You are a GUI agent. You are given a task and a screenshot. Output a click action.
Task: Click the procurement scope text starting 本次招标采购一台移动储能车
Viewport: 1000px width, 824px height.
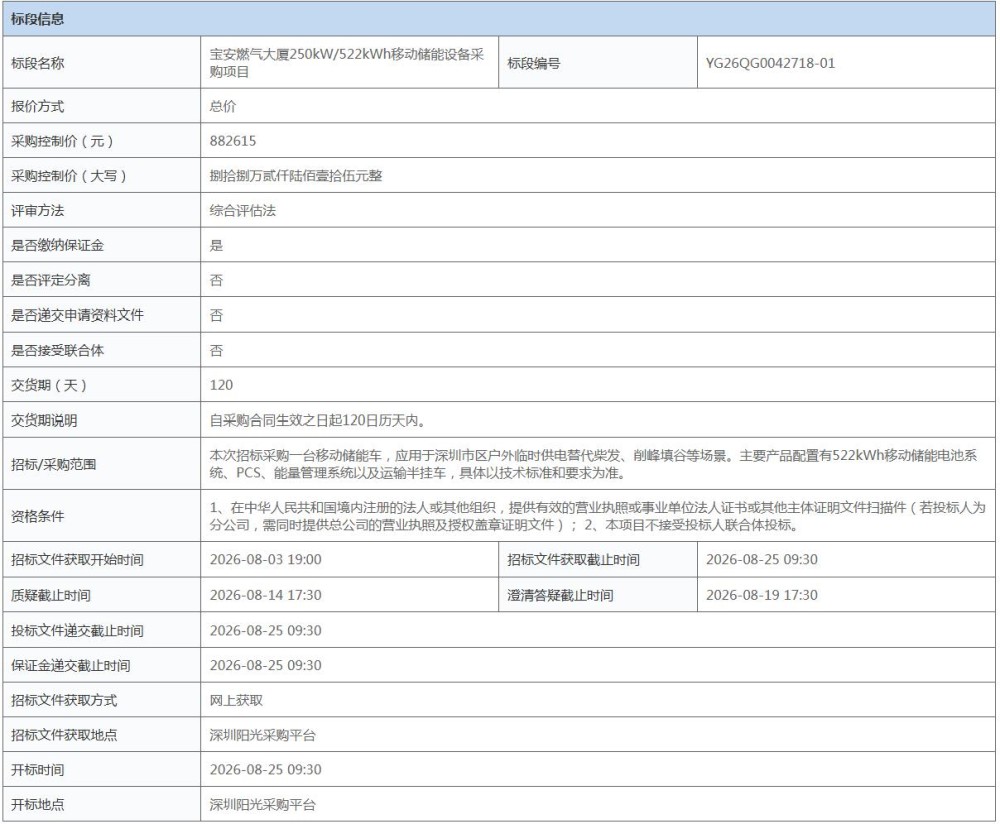(x=593, y=464)
